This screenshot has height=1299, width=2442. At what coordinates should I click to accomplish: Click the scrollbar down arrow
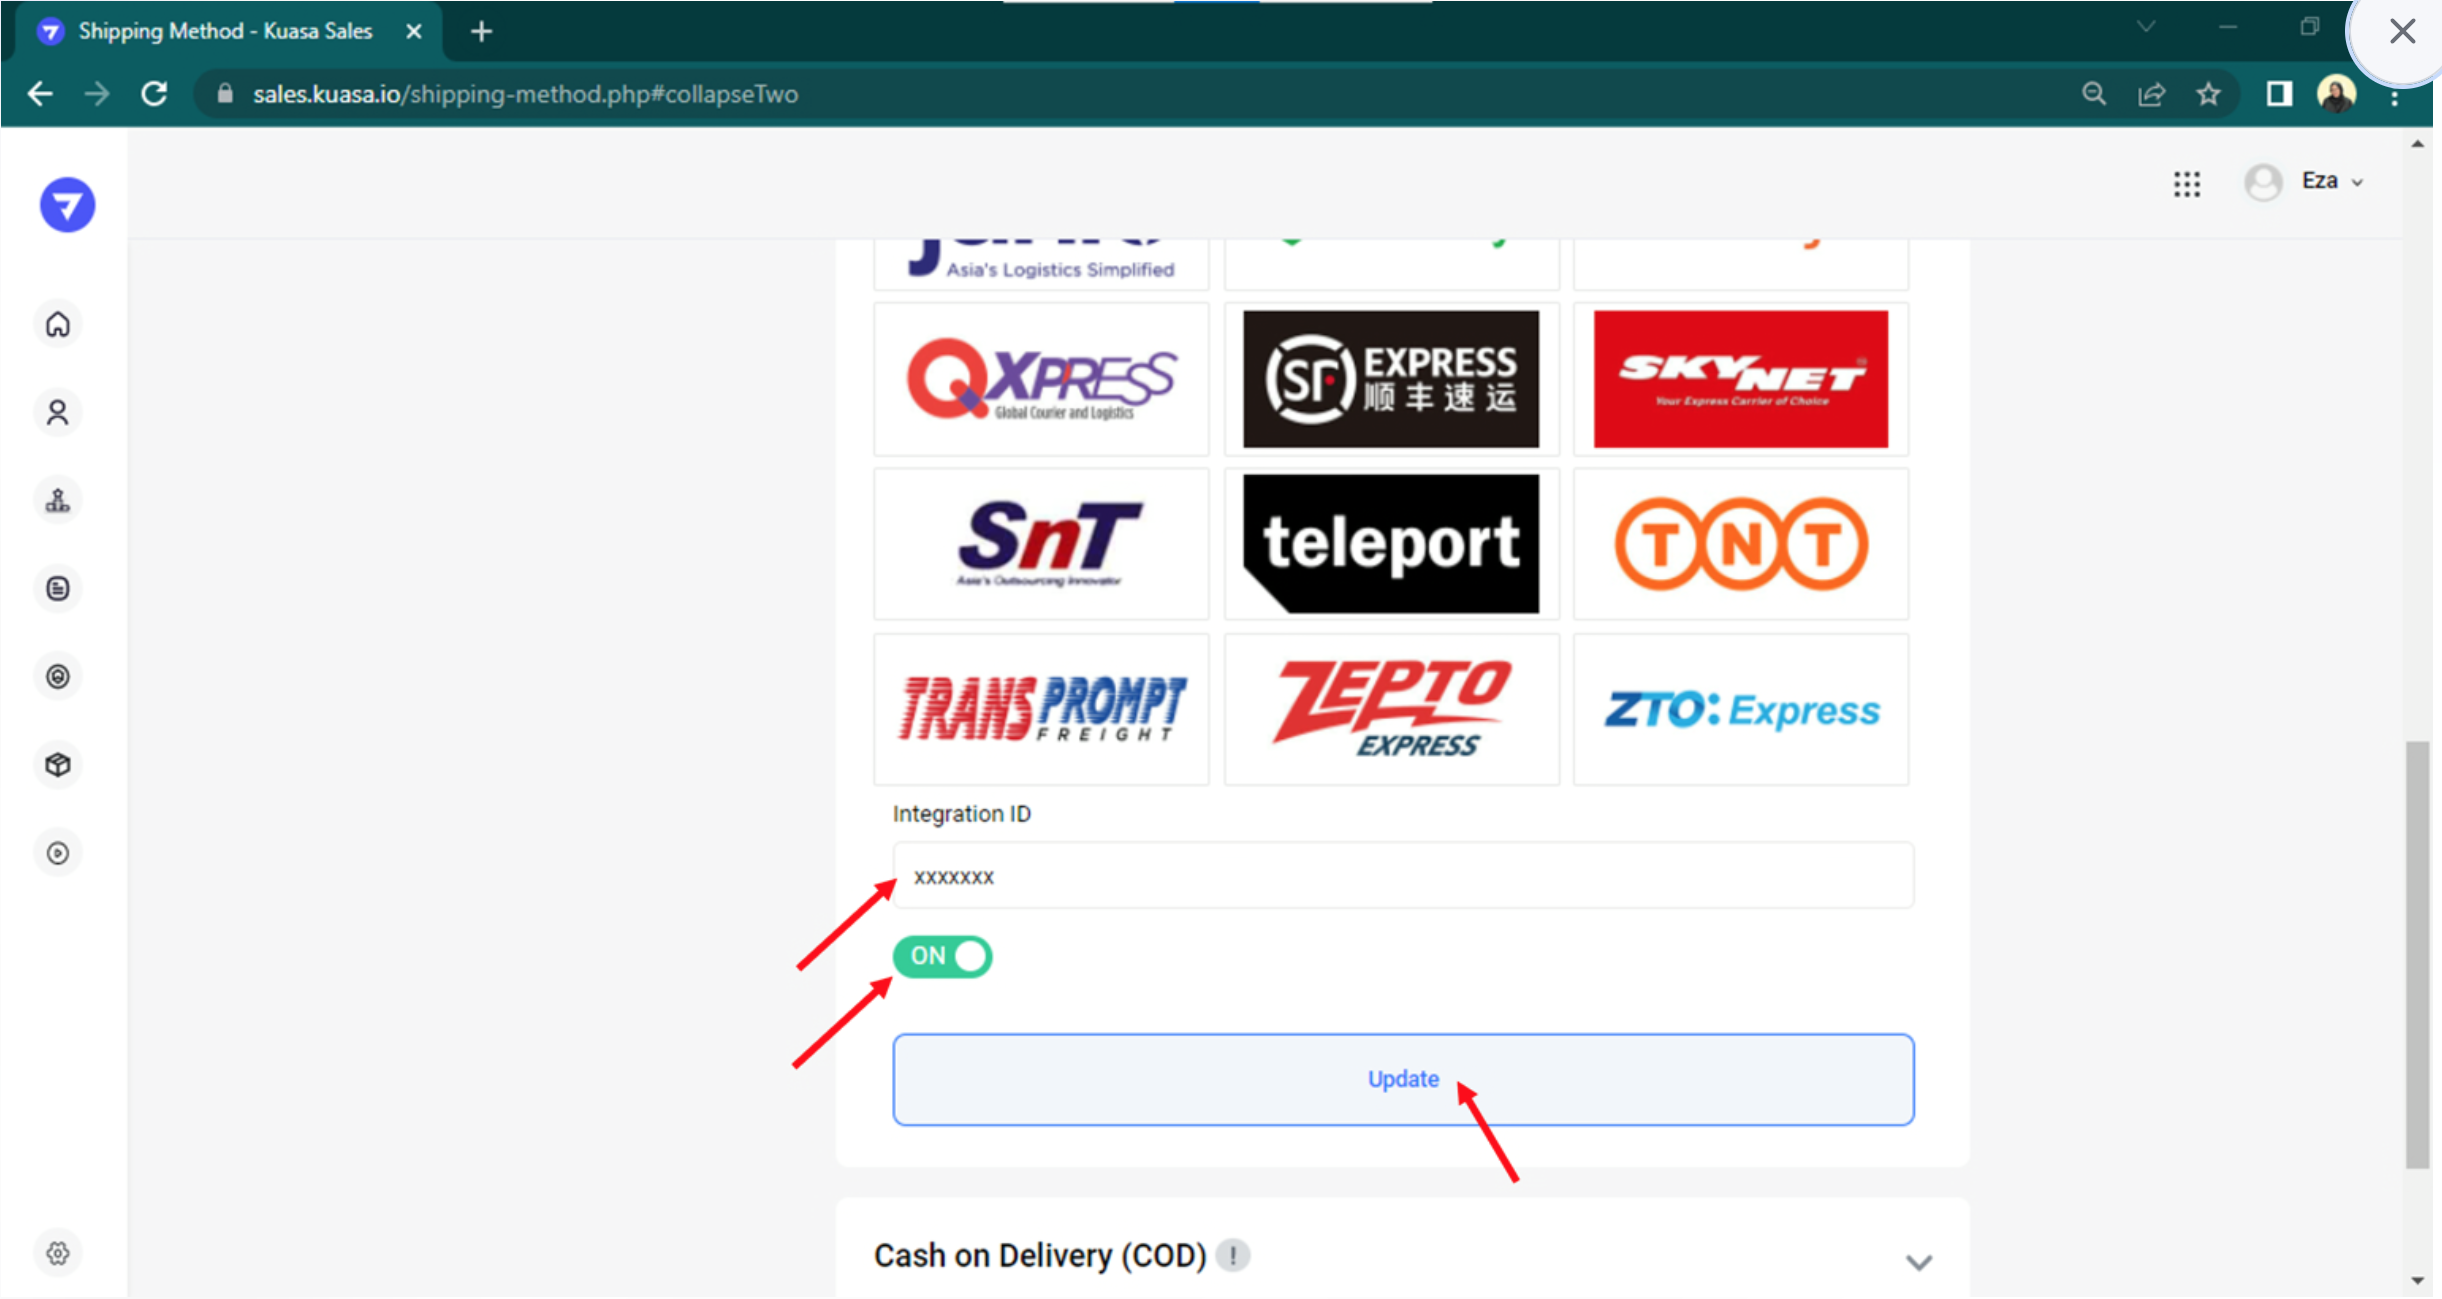2417,1280
